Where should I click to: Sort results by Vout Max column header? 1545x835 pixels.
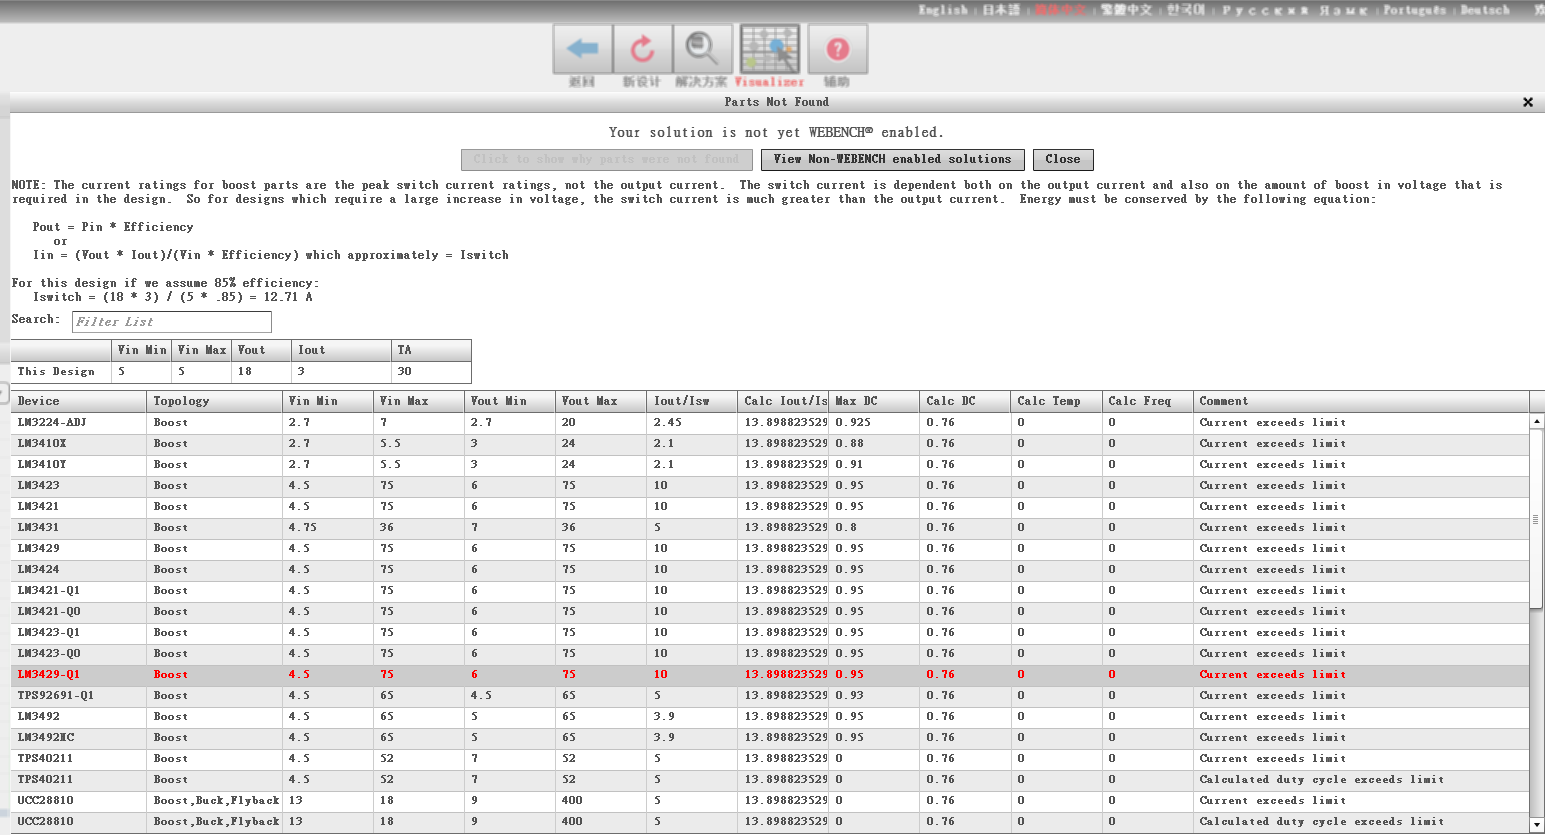click(x=601, y=401)
